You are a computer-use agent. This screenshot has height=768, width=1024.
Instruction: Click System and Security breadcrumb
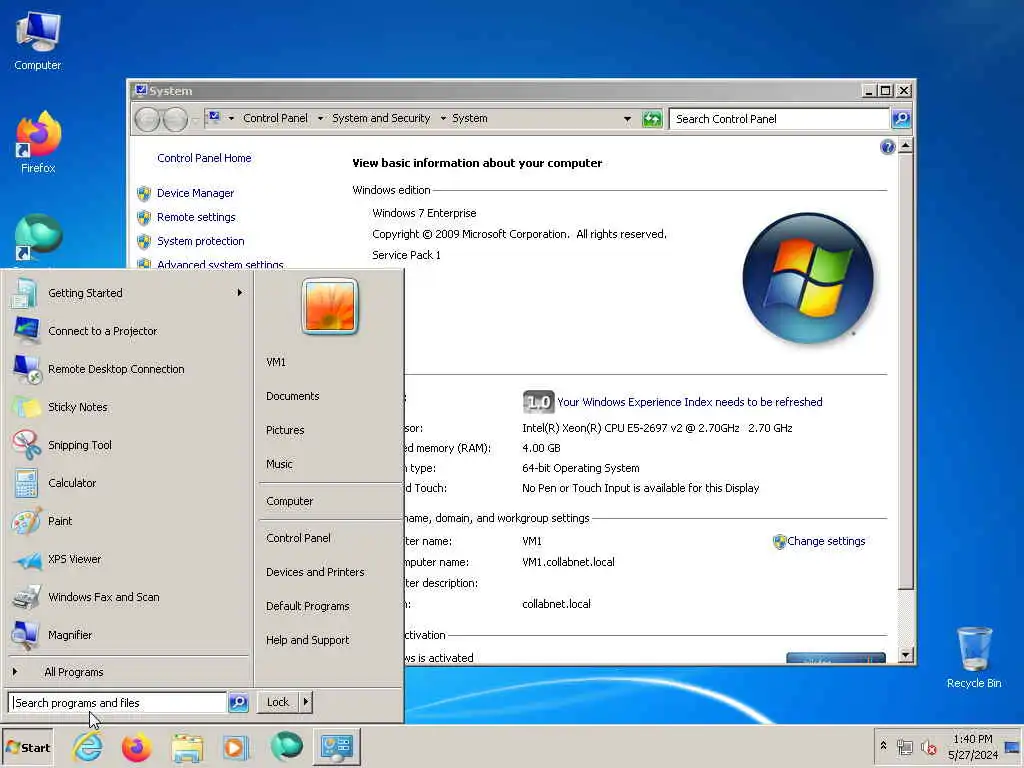381,118
